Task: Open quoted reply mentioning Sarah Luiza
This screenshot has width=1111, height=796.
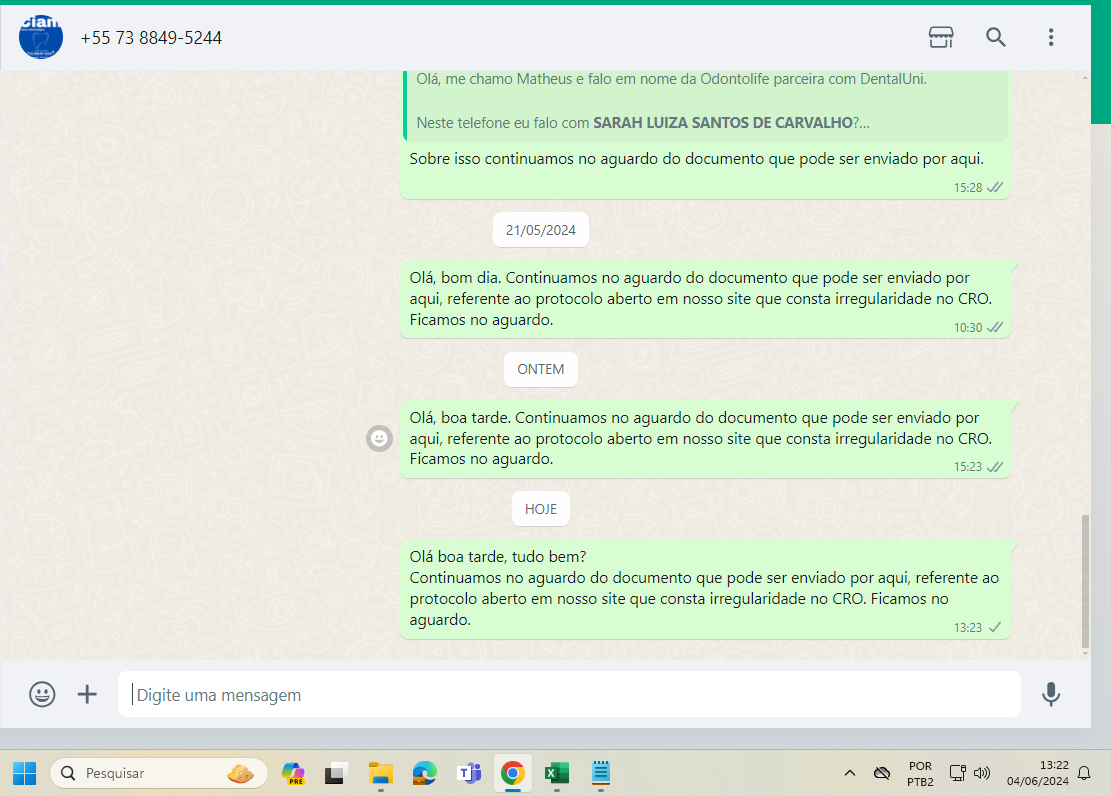Action: click(x=705, y=105)
